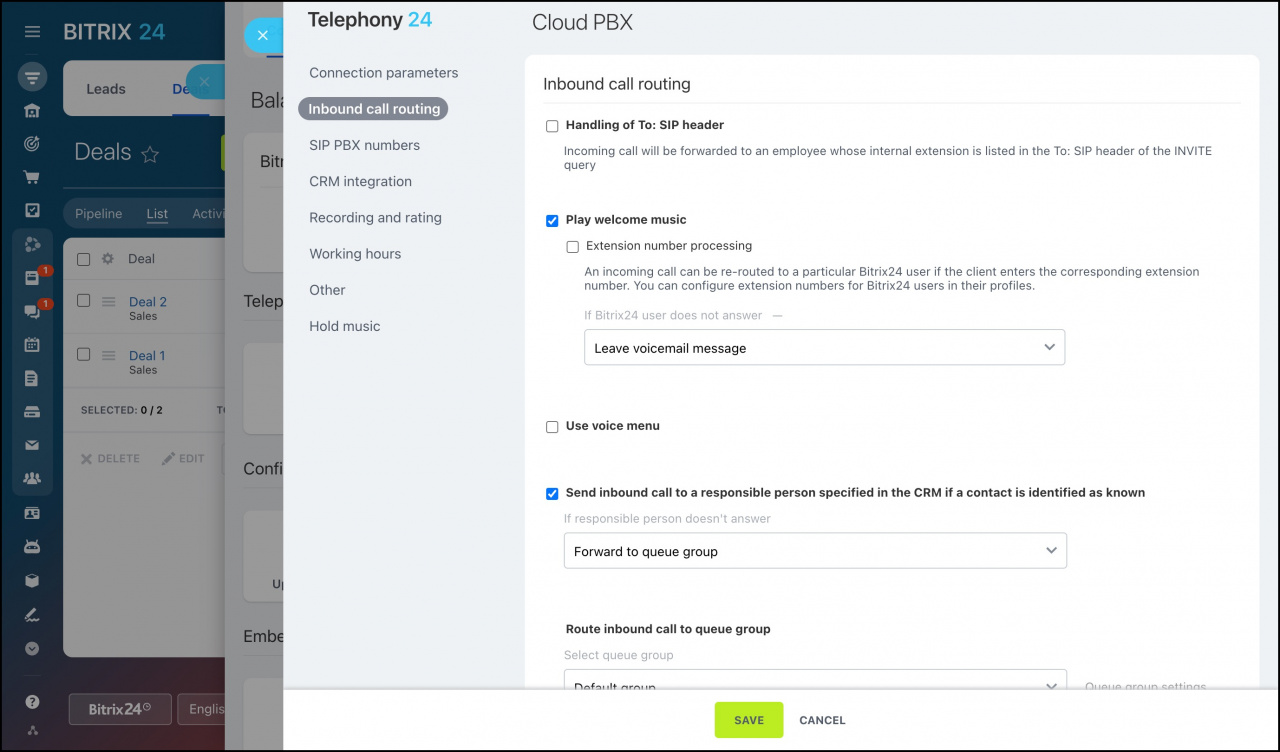This screenshot has height=752, width=1280.
Task: Open the tasks checkmark icon in sidebar
Action: point(32,210)
